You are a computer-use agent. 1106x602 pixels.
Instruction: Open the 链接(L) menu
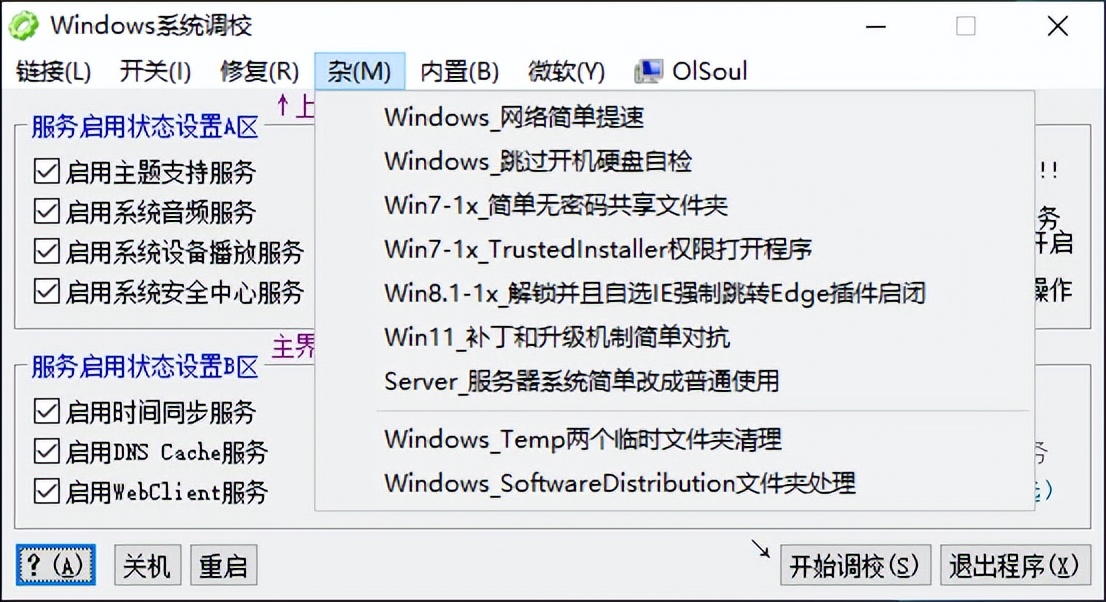click(x=49, y=70)
